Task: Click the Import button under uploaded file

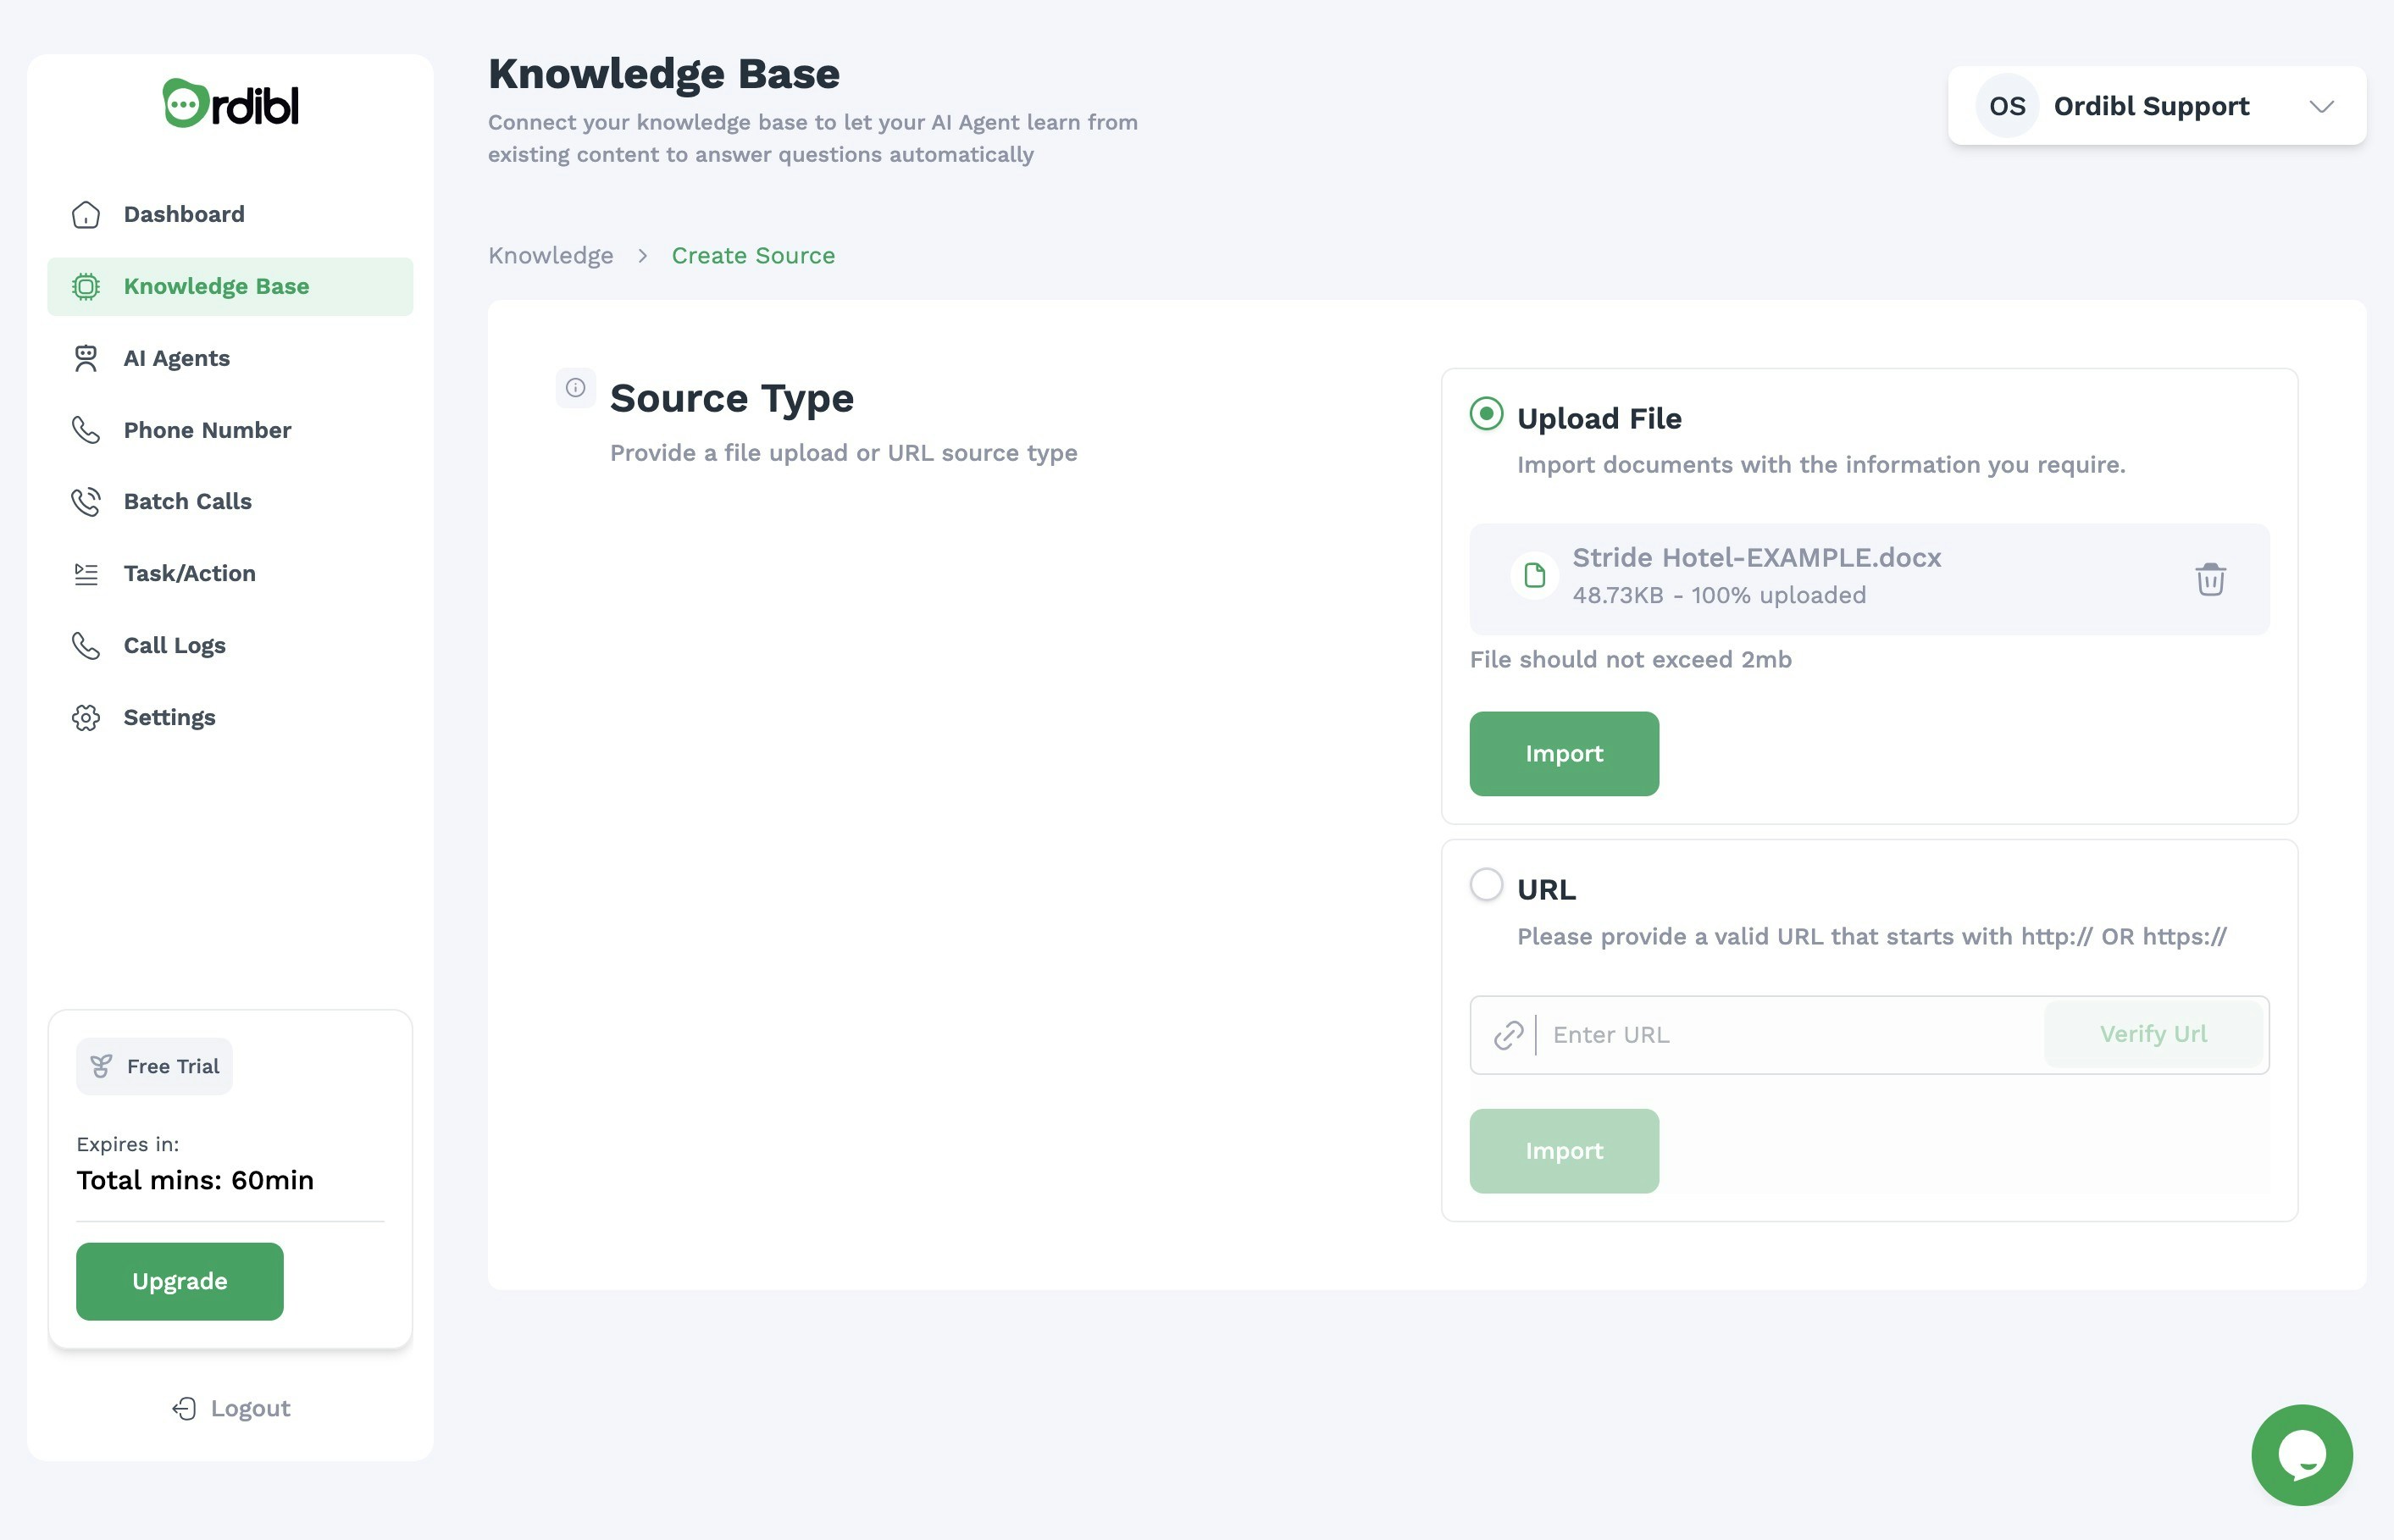Action: tap(1563, 754)
